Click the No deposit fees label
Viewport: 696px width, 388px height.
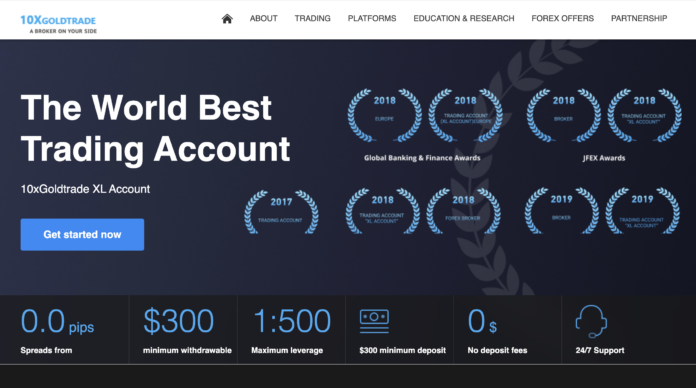click(497, 350)
